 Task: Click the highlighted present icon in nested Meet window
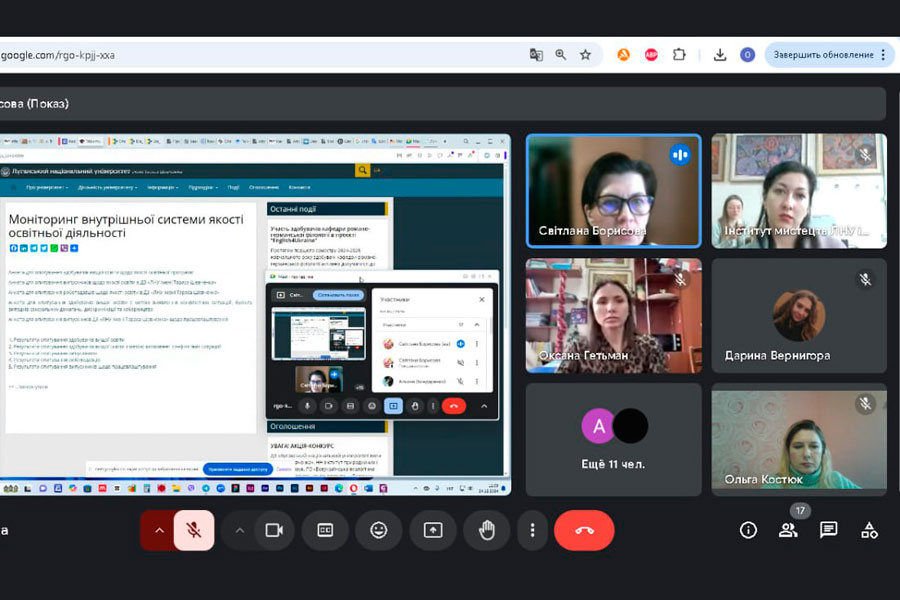tap(393, 406)
